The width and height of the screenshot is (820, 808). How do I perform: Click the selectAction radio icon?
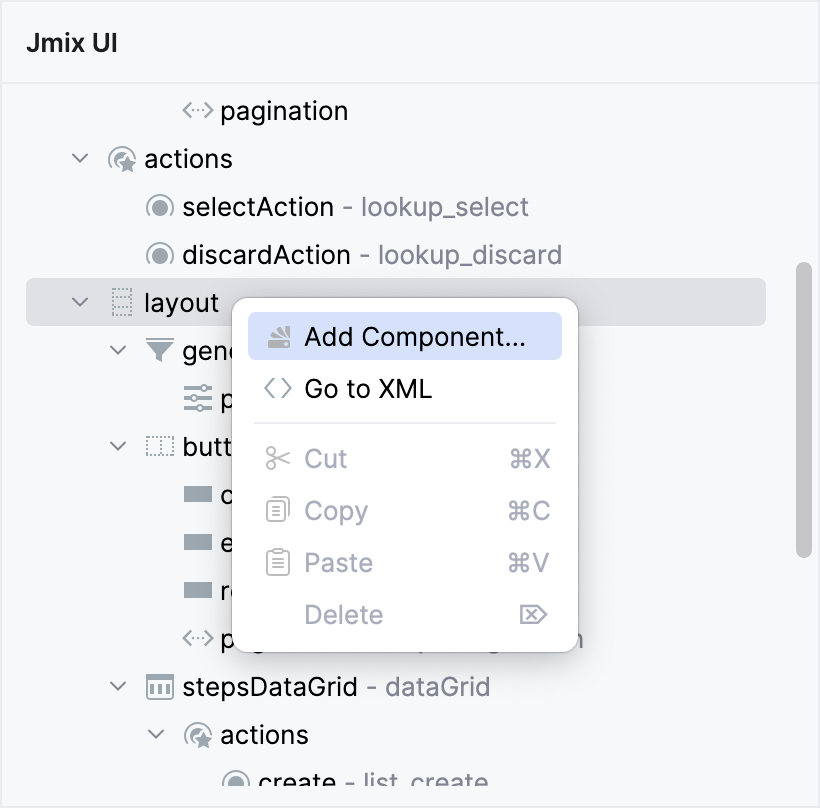pyautogui.click(x=159, y=206)
